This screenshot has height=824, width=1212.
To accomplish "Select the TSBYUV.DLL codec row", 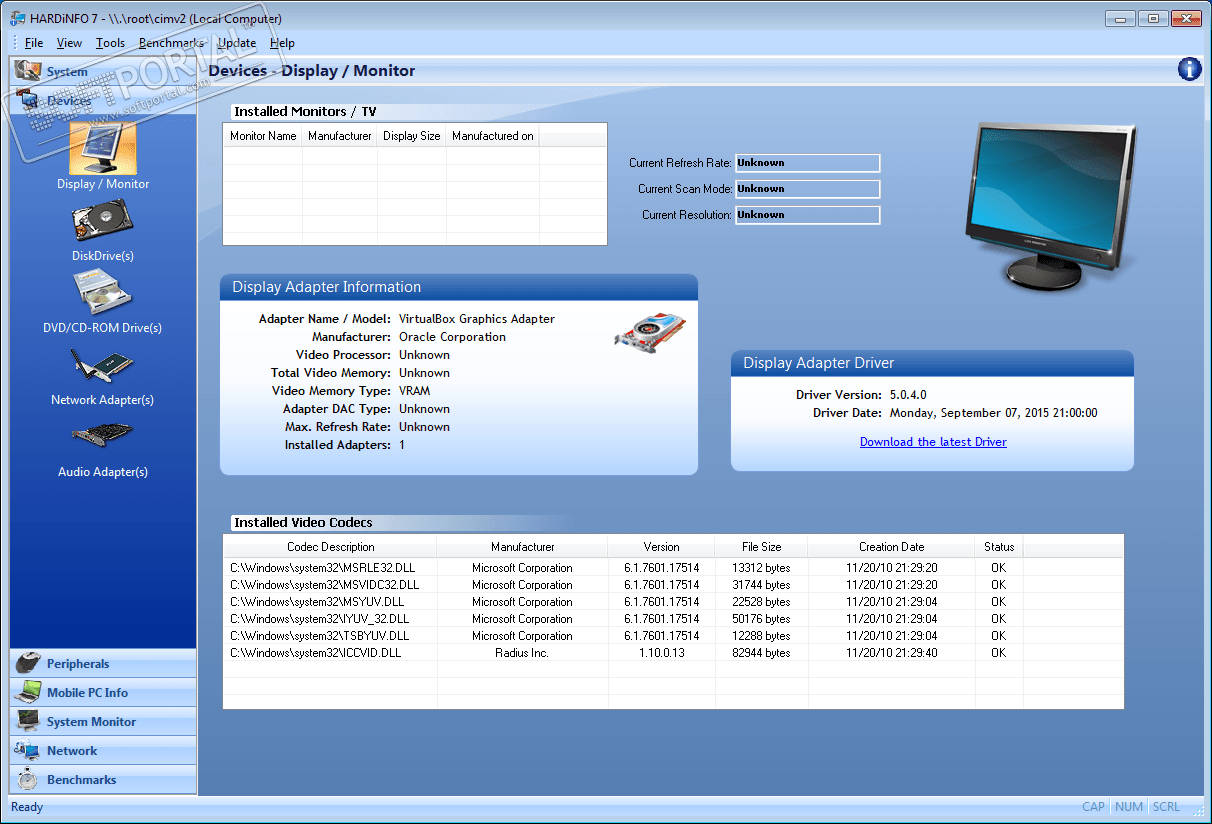I will [x=673, y=636].
